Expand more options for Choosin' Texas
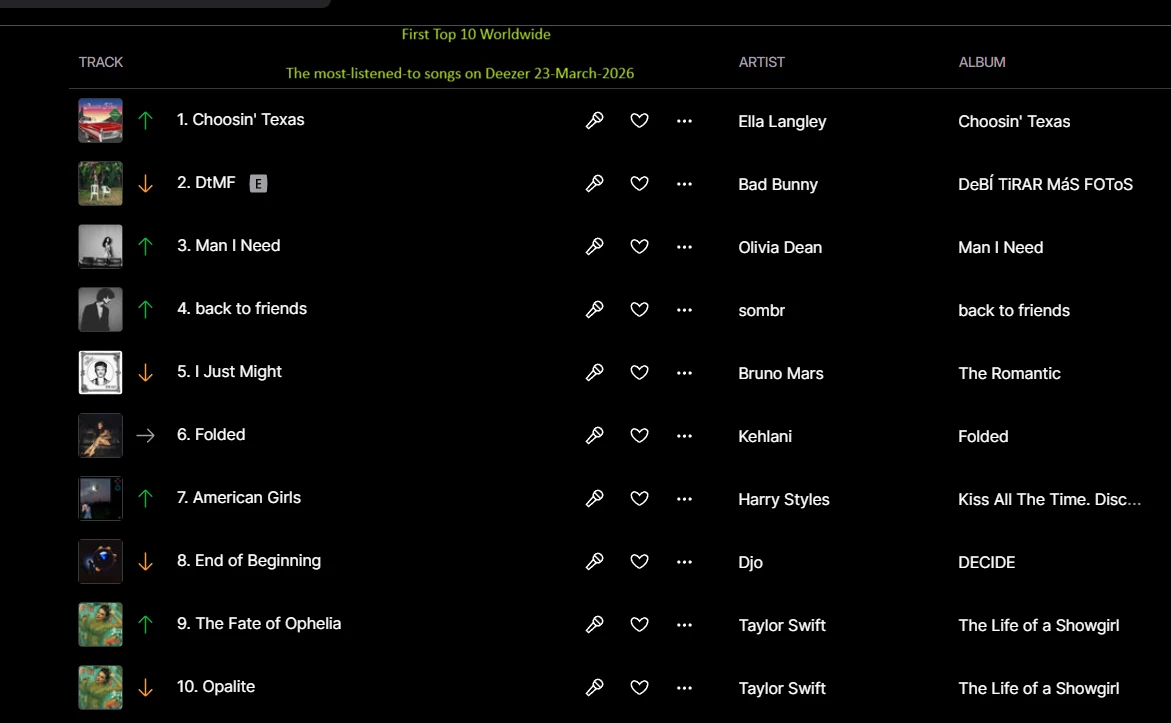 684,121
